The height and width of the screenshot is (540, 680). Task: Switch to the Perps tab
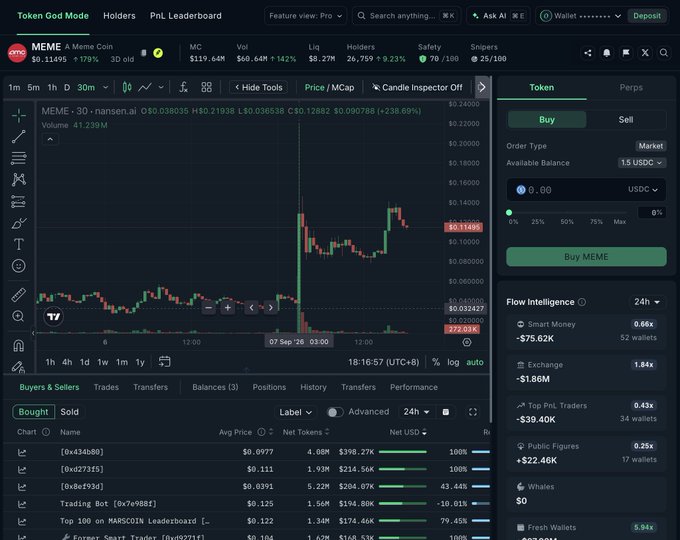point(631,88)
